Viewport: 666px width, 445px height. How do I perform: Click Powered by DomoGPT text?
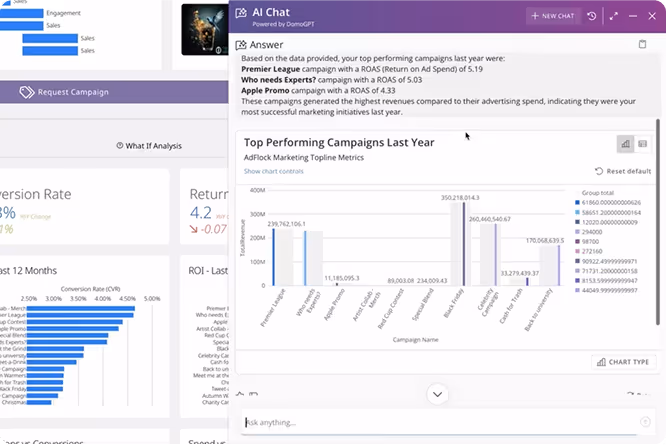pyautogui.click(x=283, y=24)
